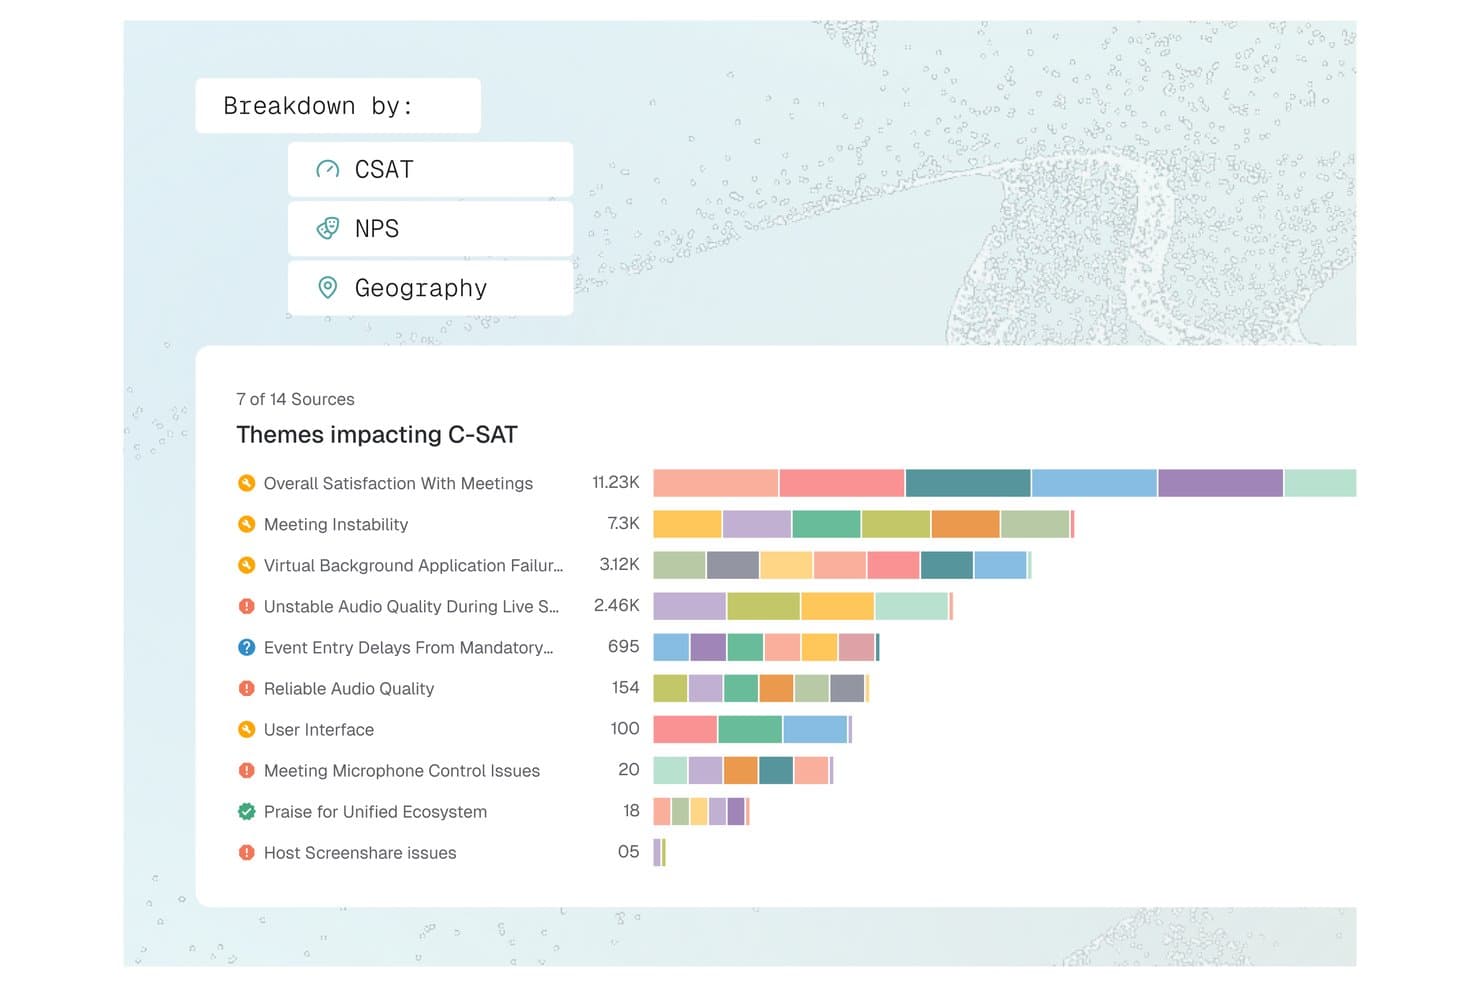Pick the Geography breakdown option
1480x987 pixels.
pos(430,288)
